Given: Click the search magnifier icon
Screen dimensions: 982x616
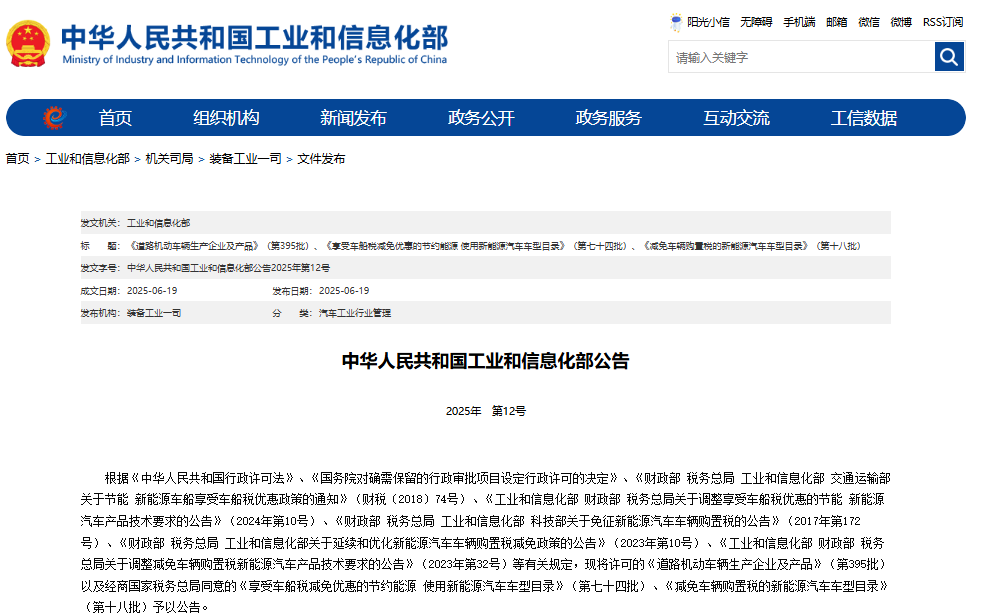Looking at the screenshot, I should point(948,56).
